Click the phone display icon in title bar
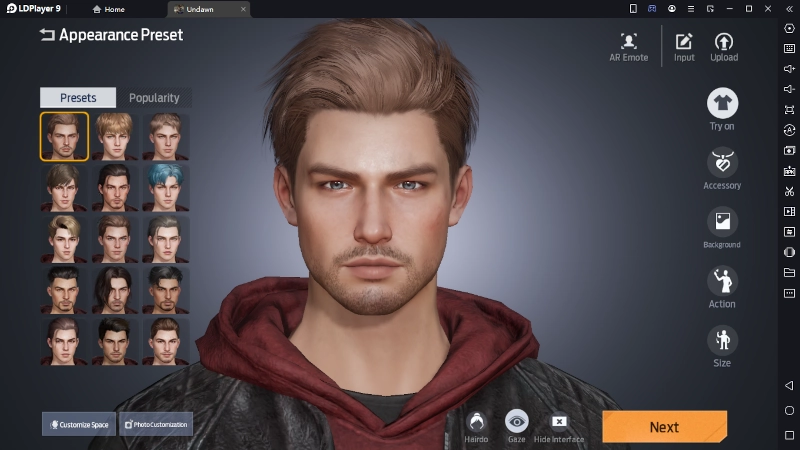The width and height of the screenshot is (800, 450). (x=633, y=9)
